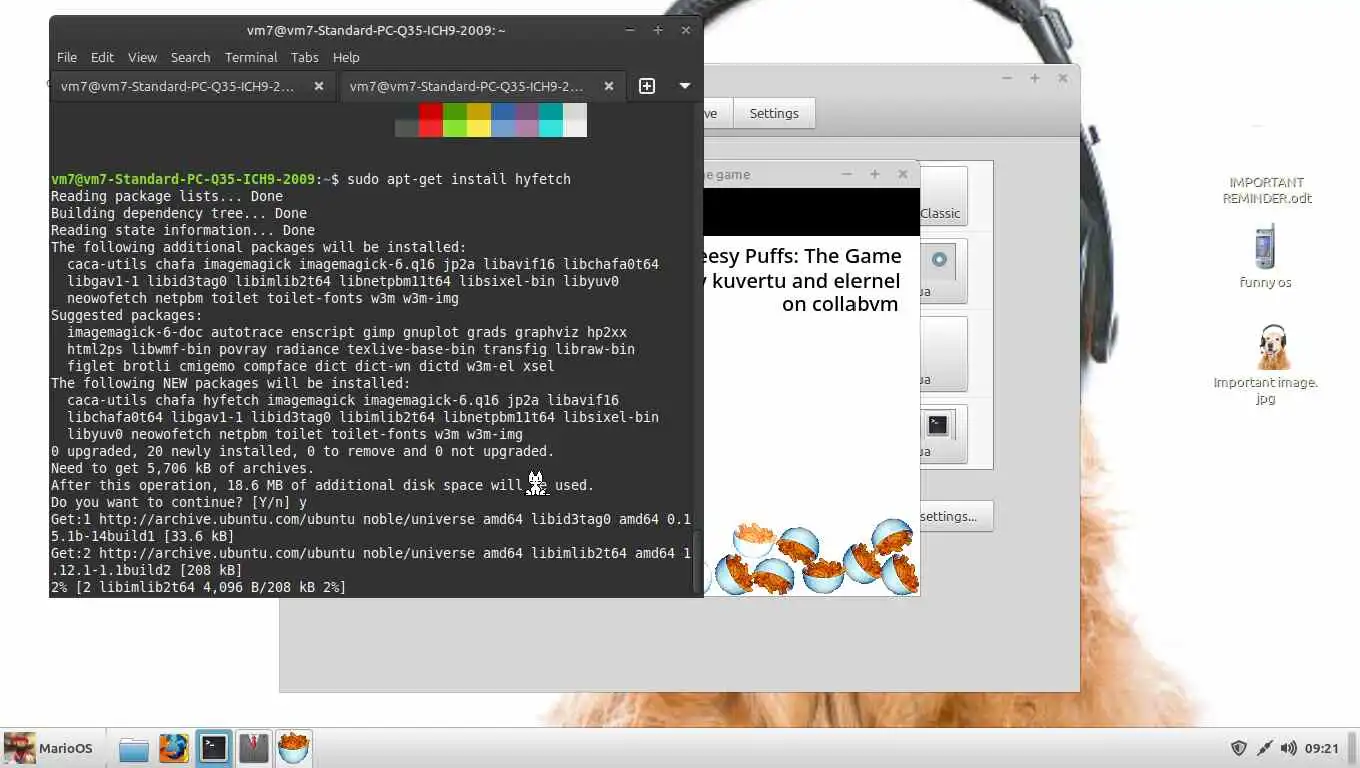This screenshot has width=1360, height=768.
Task: Expand the terminal tab list dropdown arrow
Action: point(685,86)
